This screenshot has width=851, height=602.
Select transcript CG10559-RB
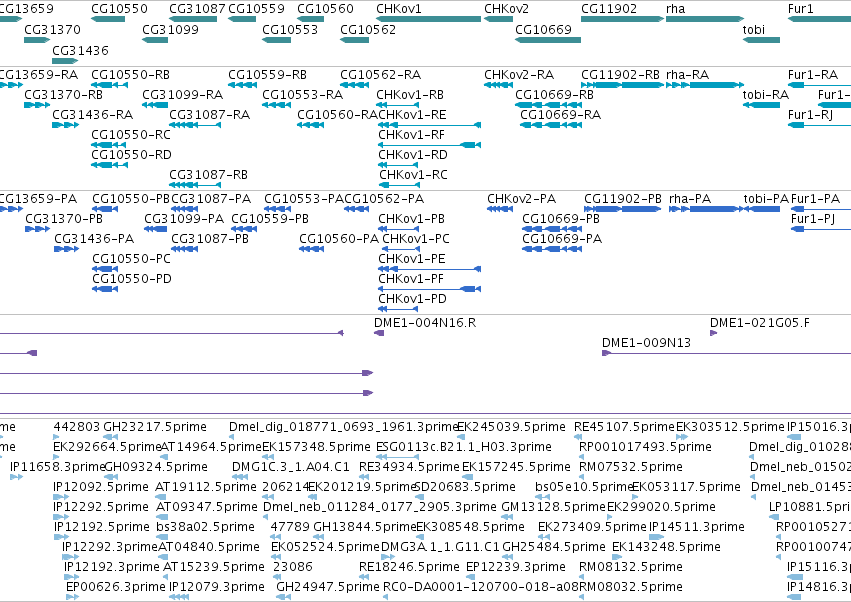267,74
